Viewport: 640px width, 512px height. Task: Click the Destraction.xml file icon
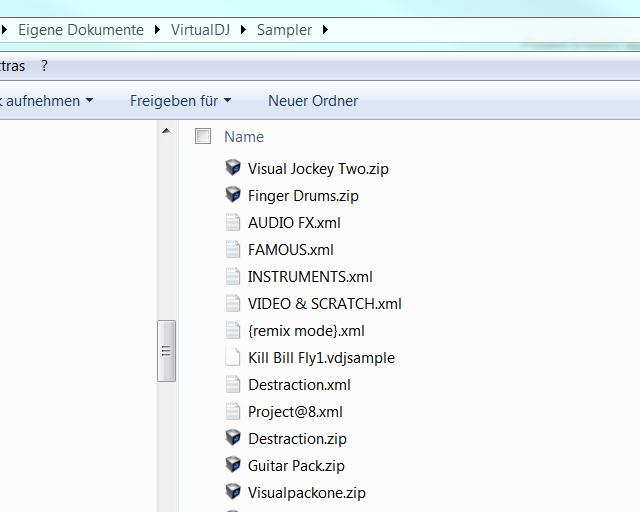coord(233,384)
